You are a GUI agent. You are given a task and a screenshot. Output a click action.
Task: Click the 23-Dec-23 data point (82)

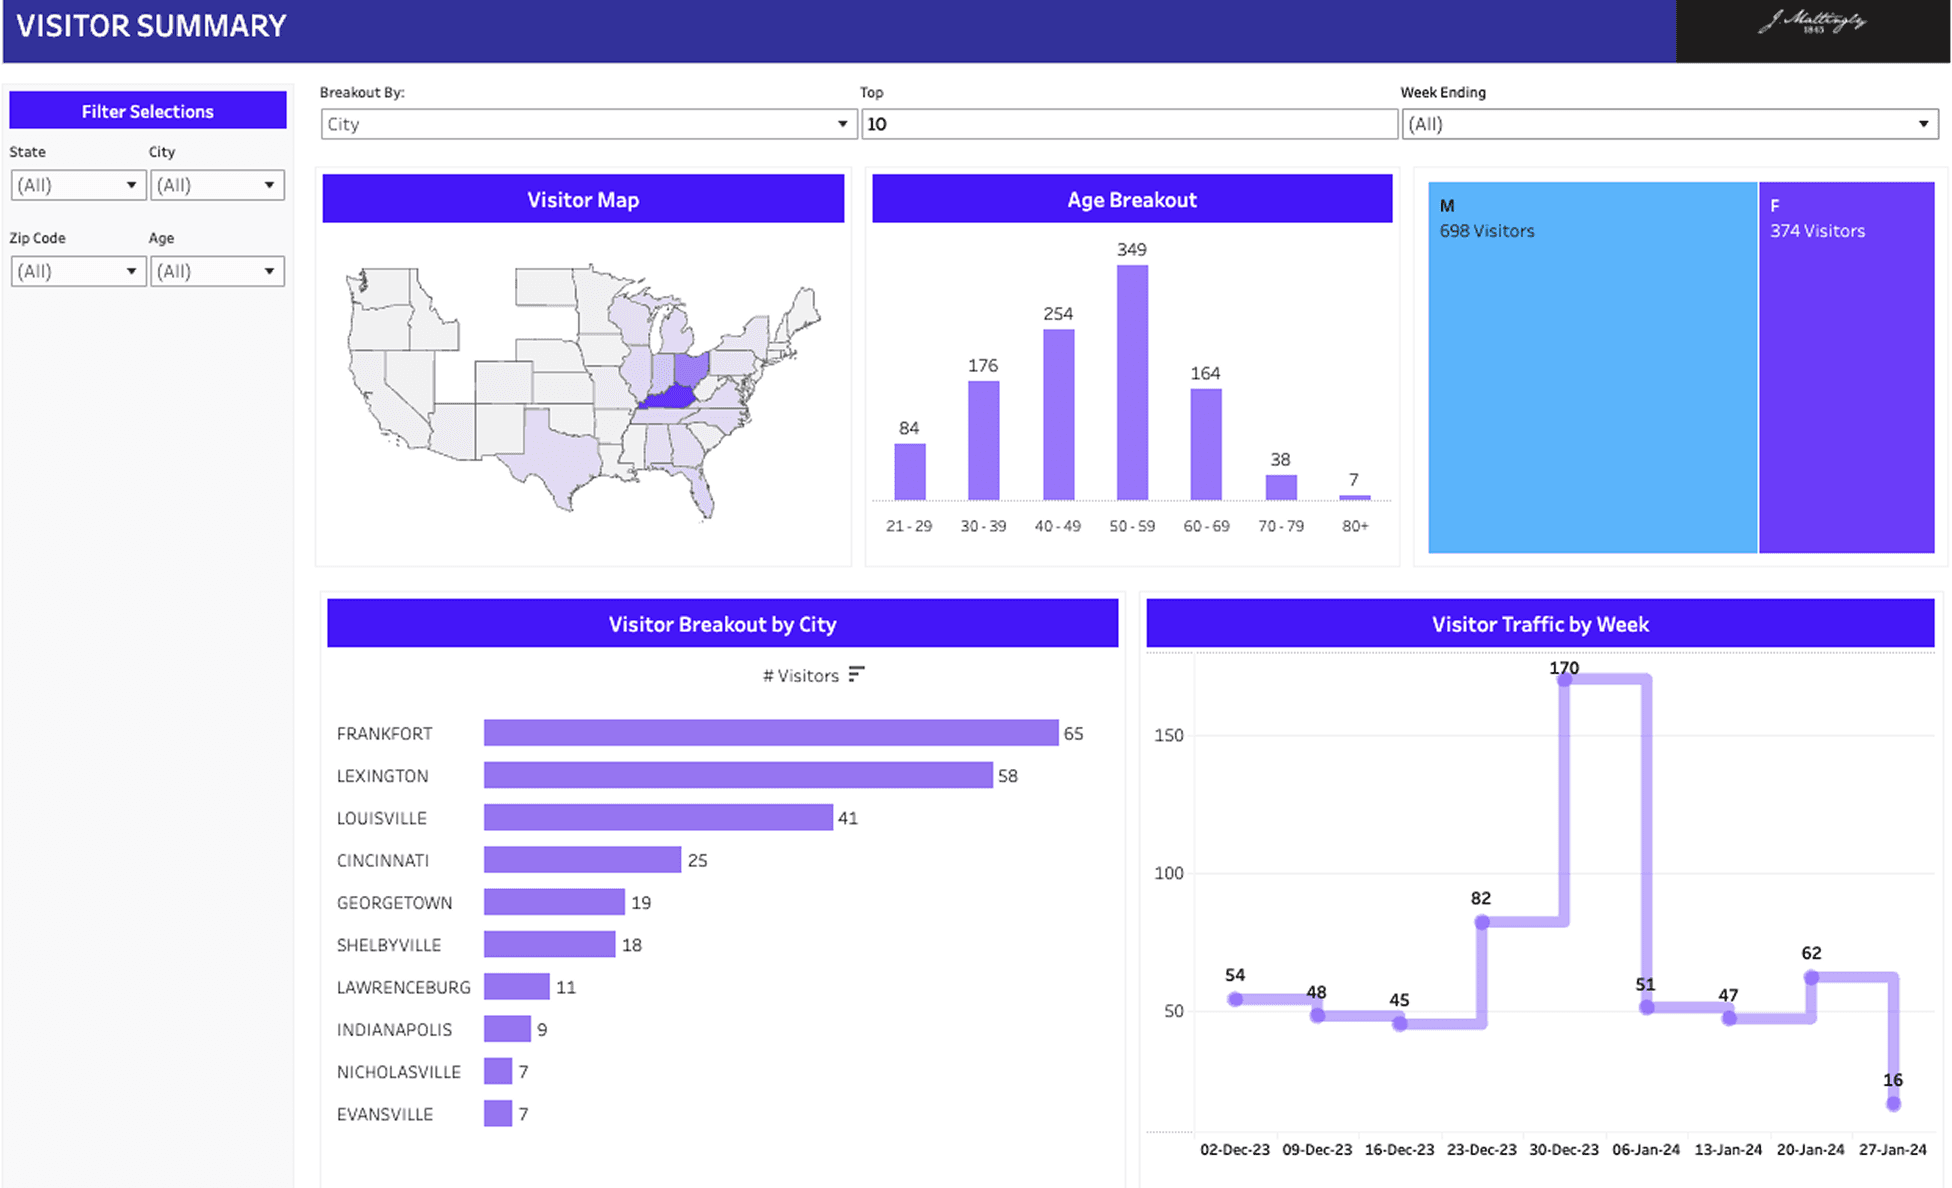1482,922
